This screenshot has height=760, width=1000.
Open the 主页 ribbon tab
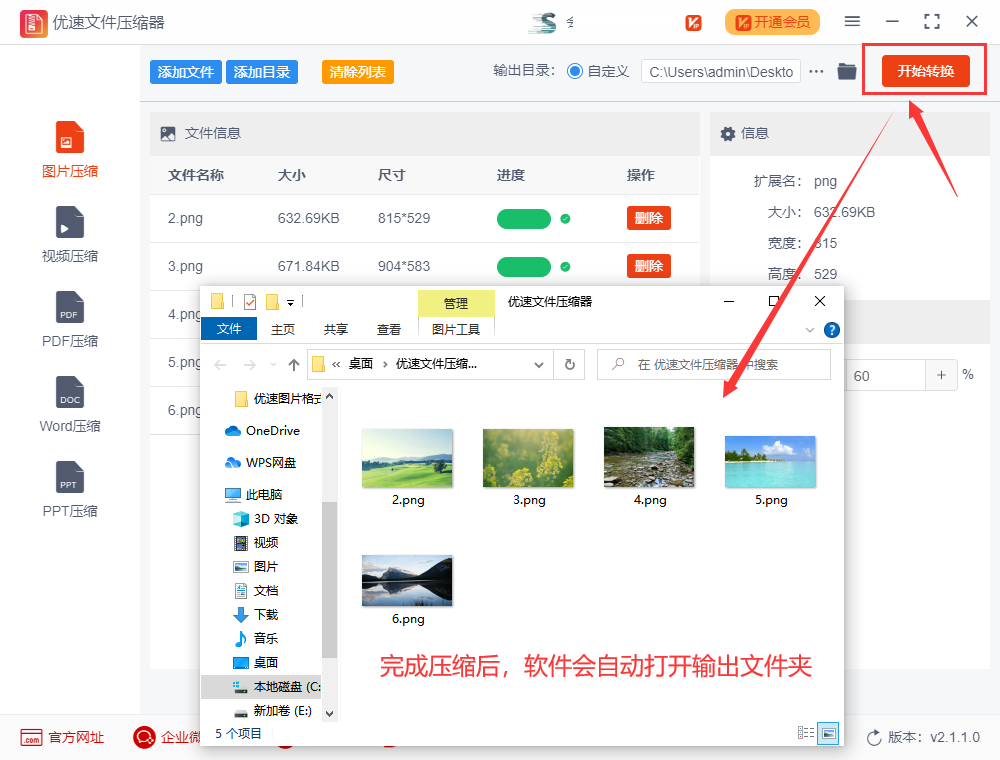click(283, 329)
